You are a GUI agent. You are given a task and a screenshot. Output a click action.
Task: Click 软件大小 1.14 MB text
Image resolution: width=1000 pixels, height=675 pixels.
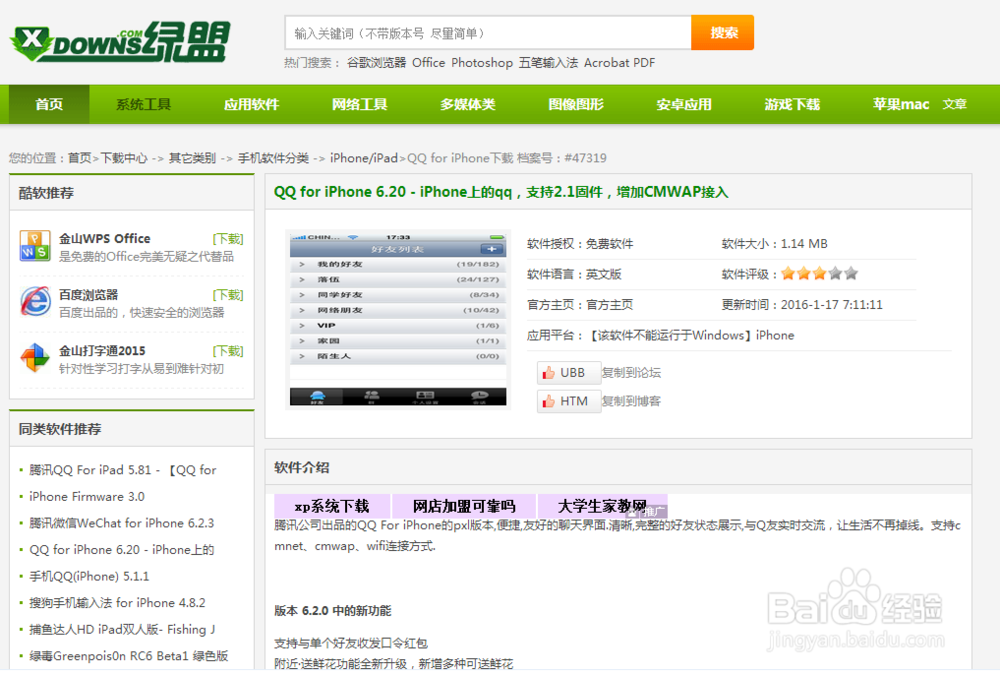[x=774, y=244]
